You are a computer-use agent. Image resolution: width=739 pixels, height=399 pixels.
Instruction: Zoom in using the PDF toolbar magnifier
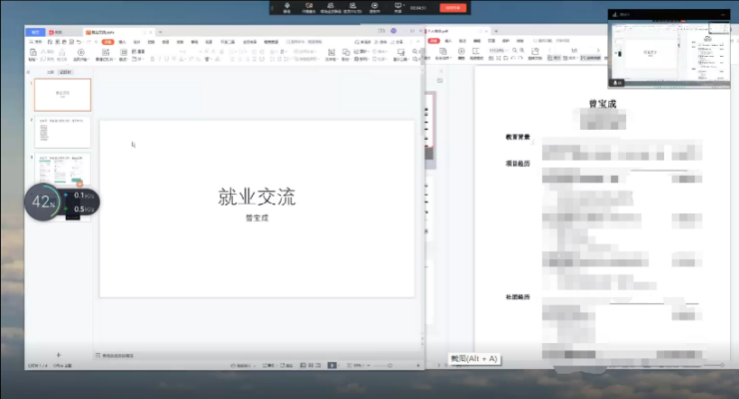pyautogui.click(x=522, y=50)
